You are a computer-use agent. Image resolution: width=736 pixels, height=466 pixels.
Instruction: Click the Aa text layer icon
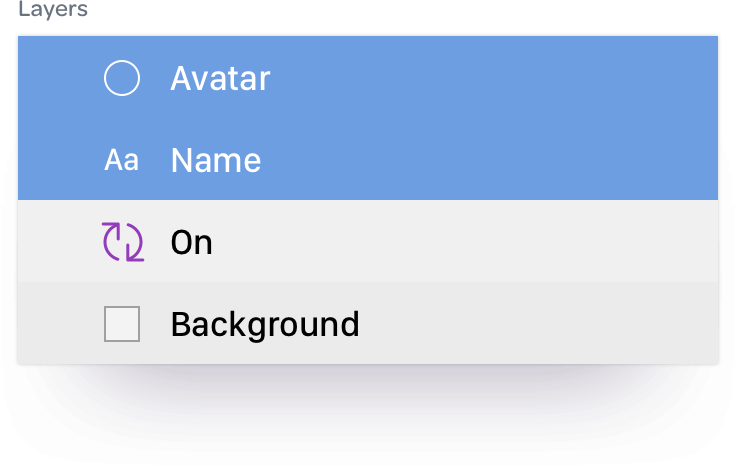122,160
